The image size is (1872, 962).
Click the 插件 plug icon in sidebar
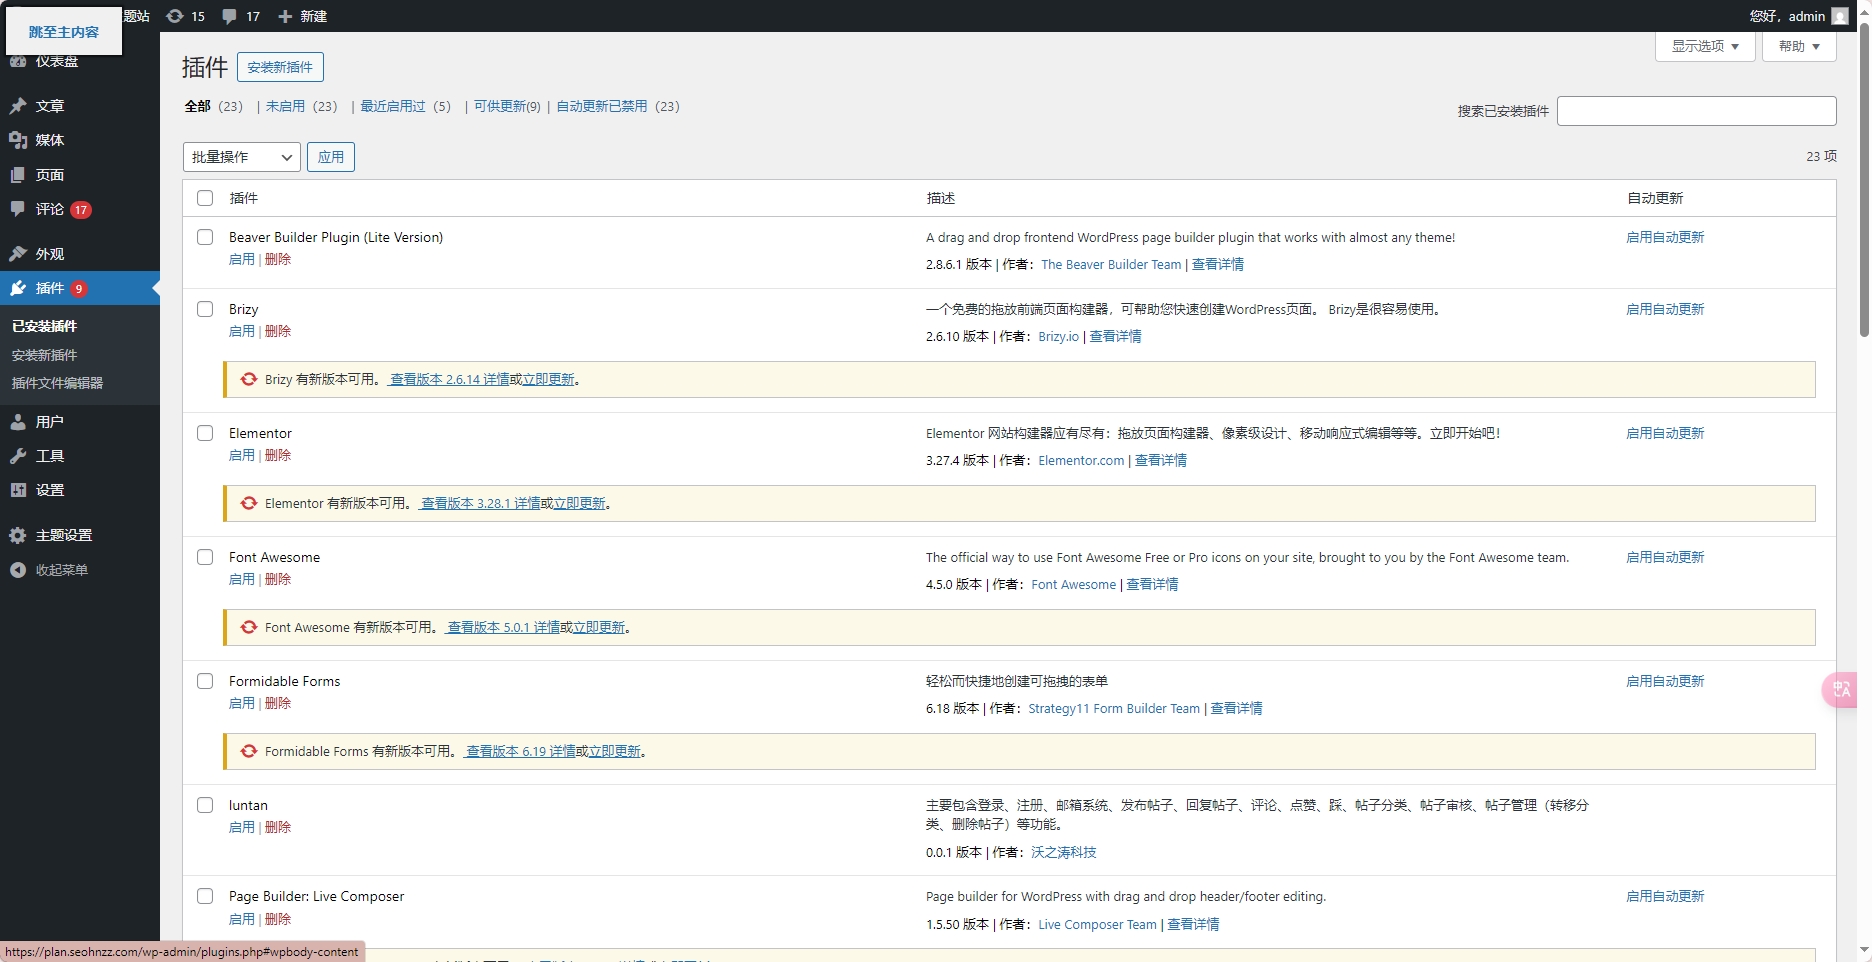click(18, 288)
